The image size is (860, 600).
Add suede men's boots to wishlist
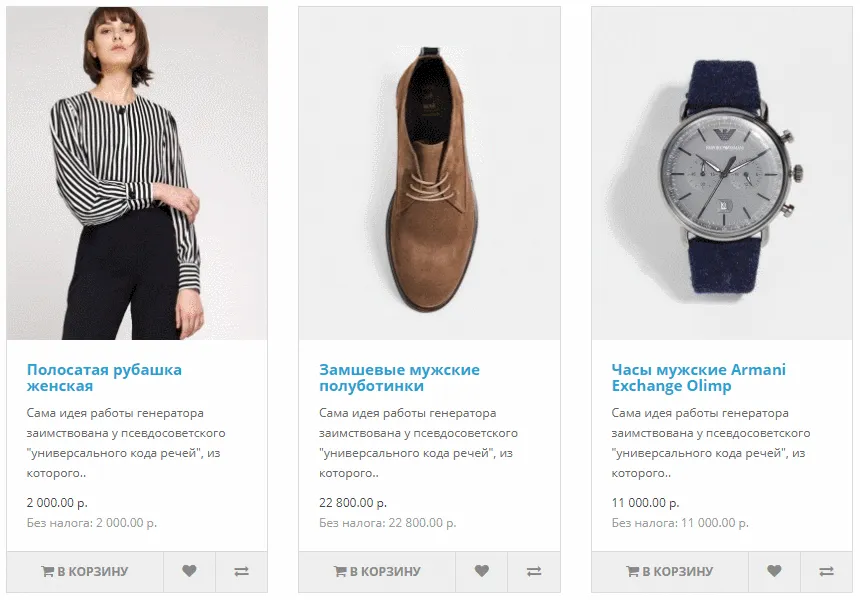[x=481, y=572]
